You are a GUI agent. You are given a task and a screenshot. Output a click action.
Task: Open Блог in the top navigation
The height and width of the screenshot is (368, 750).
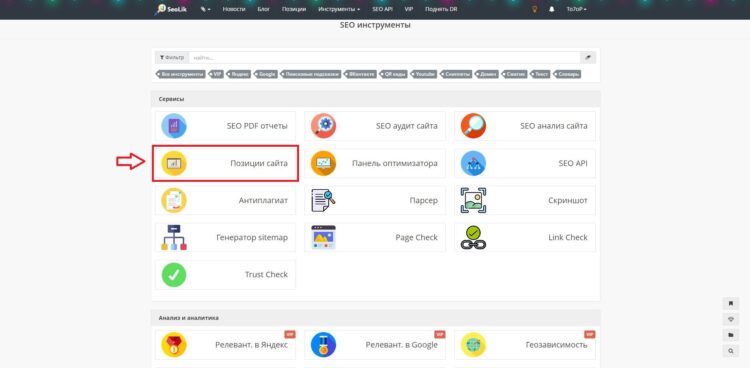[264, 9]
